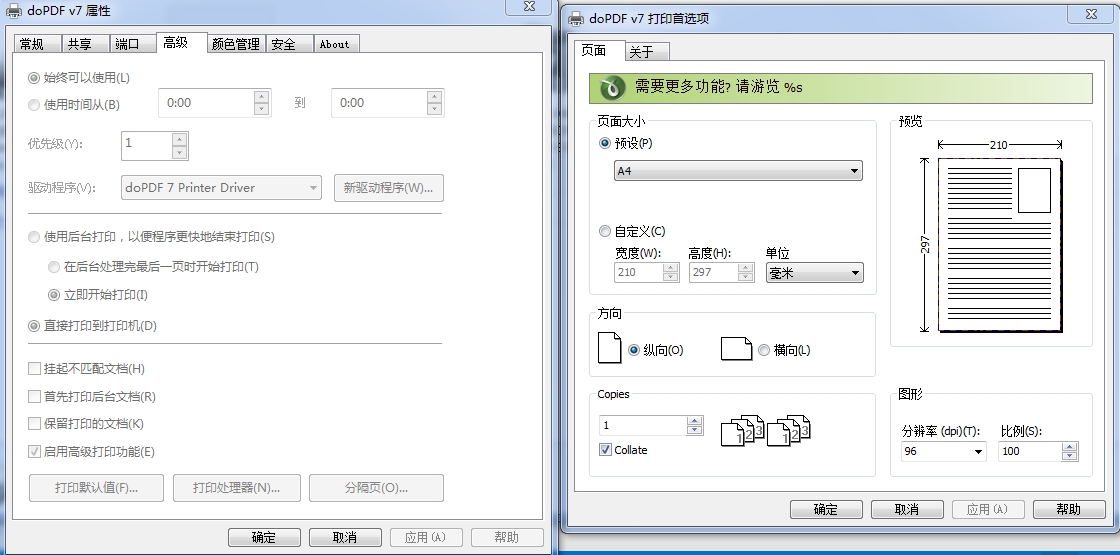Select 直接打印到打印机(D) option
This screenshot has width=1120, height=555.
(x=34, y=326)
